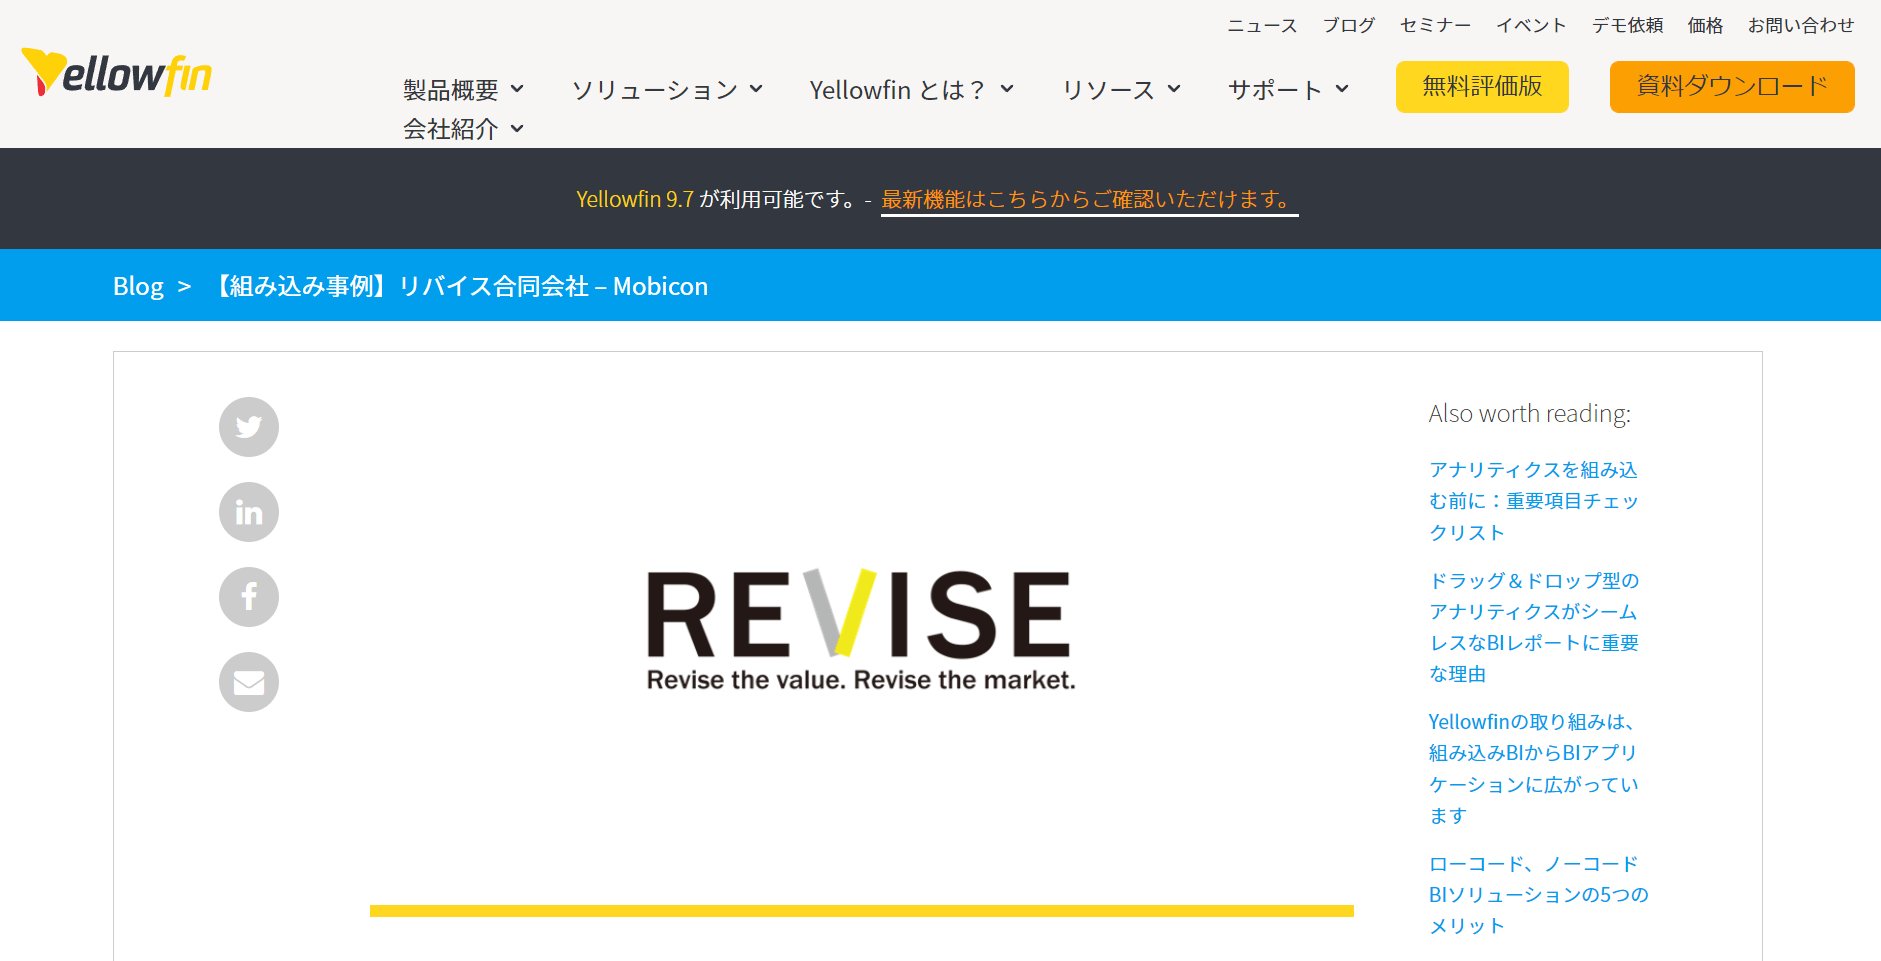Open ローコード、ノーコード BI article link
The height and width of the screenshot is (961, 1881).
[1538, 894]
